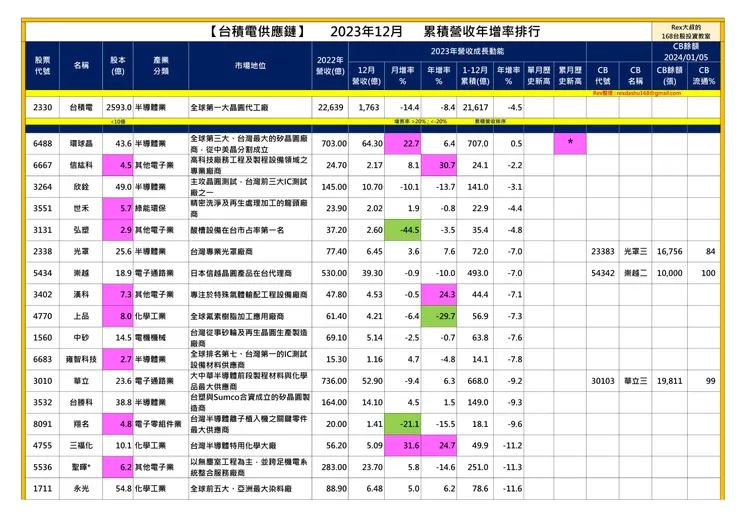This screenshot has width=740, height=523.
Task: Select the CB code 23383
Action: pos(603,252)
